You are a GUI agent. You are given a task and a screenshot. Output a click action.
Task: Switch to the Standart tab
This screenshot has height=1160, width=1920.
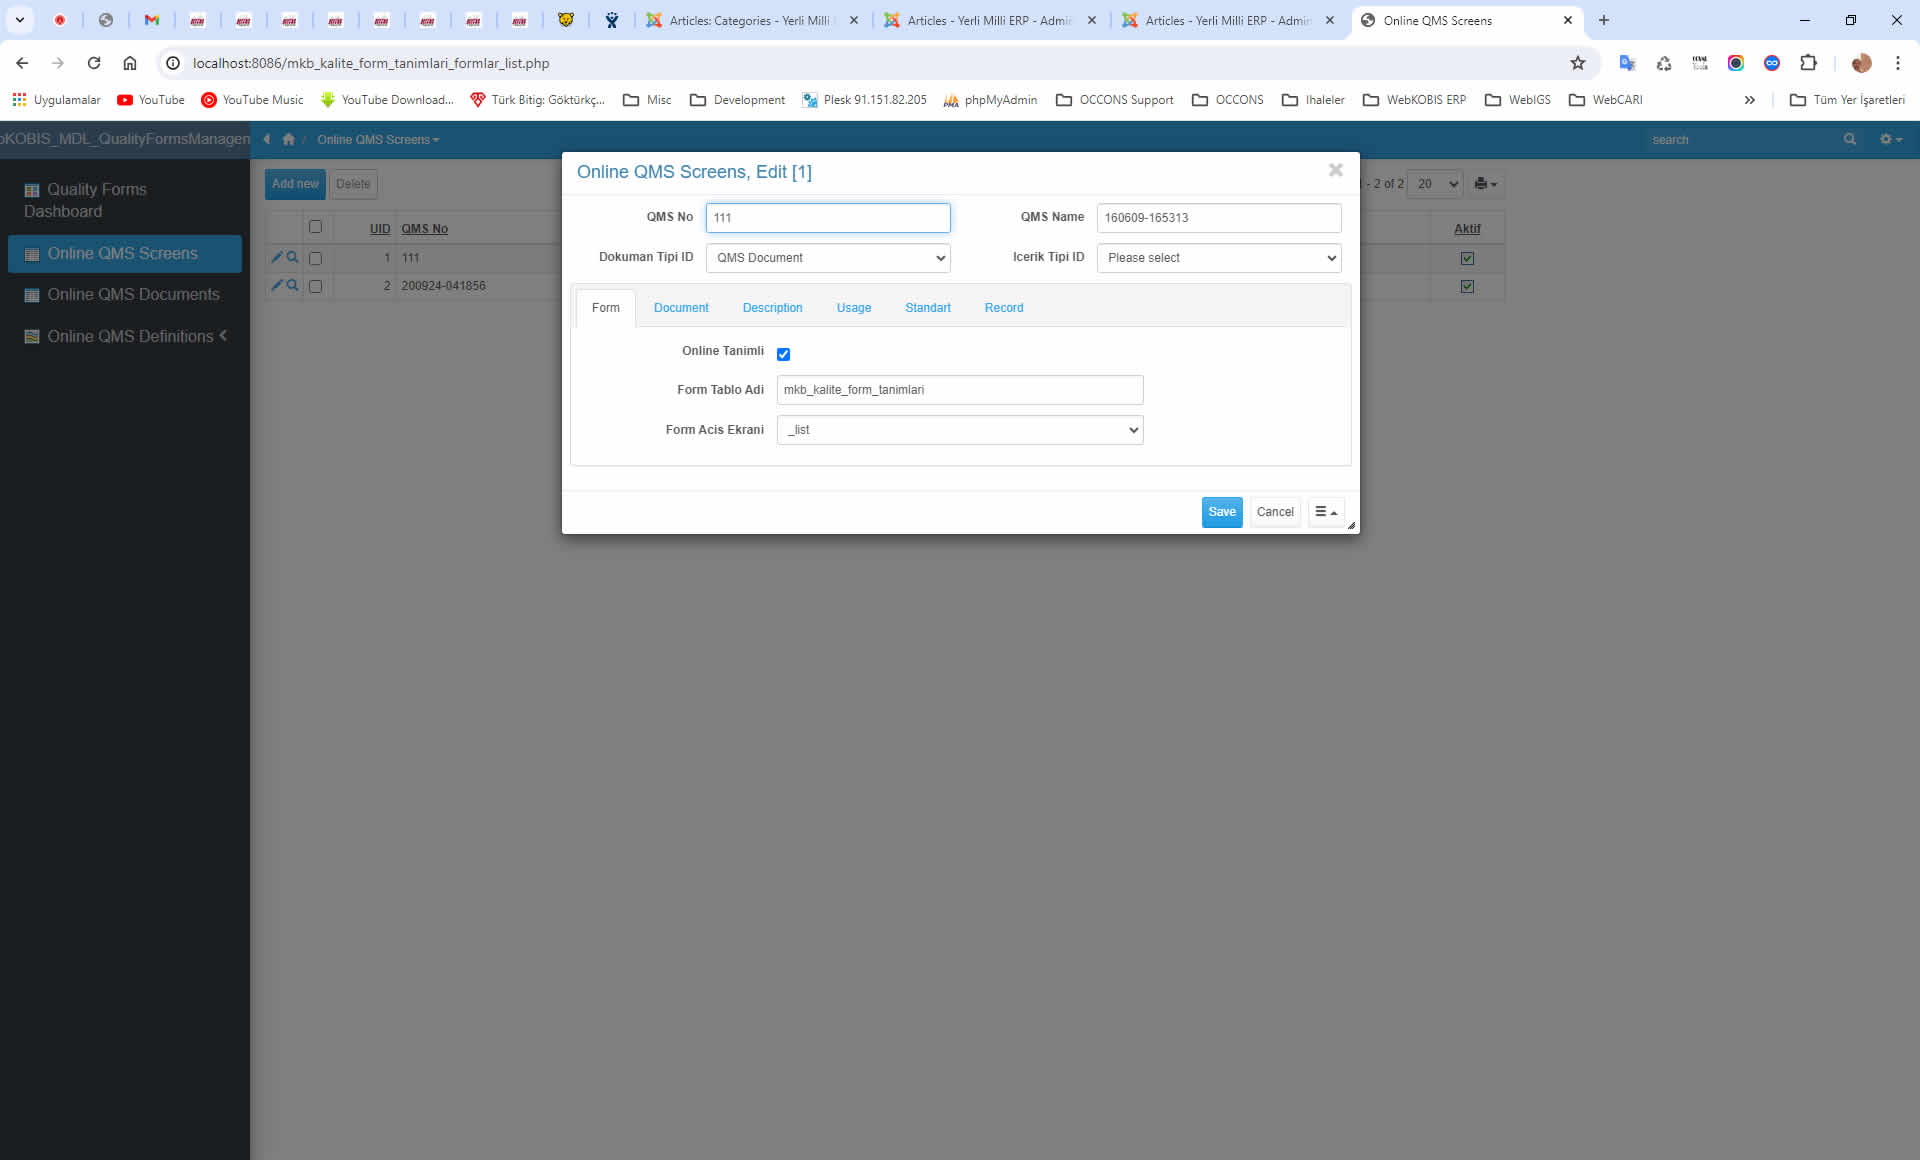click(x=927, y=308)
